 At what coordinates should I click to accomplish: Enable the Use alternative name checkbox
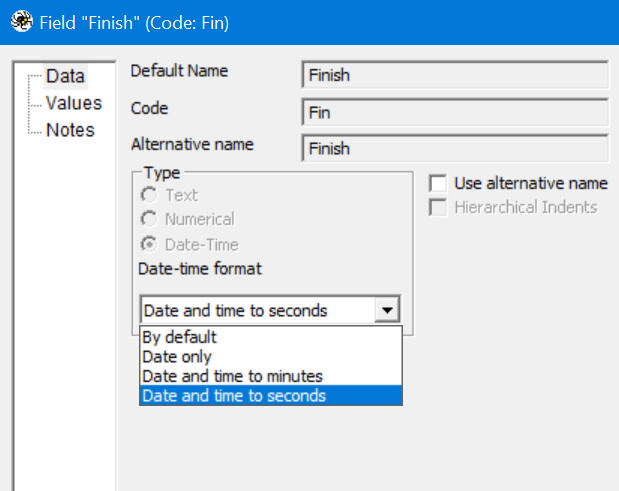(437, 183)
